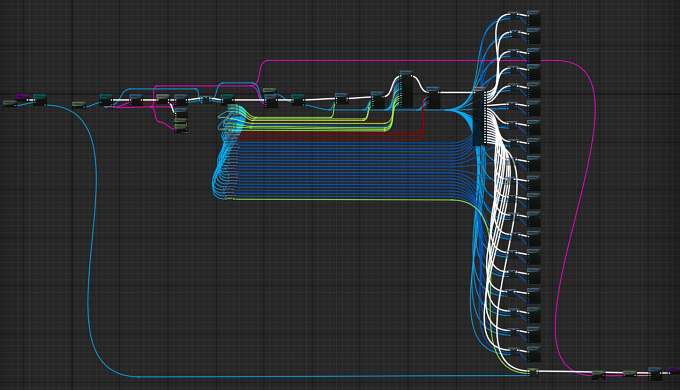
Task: Select the green node where the magenta wire lands
Action: point(598,375)
